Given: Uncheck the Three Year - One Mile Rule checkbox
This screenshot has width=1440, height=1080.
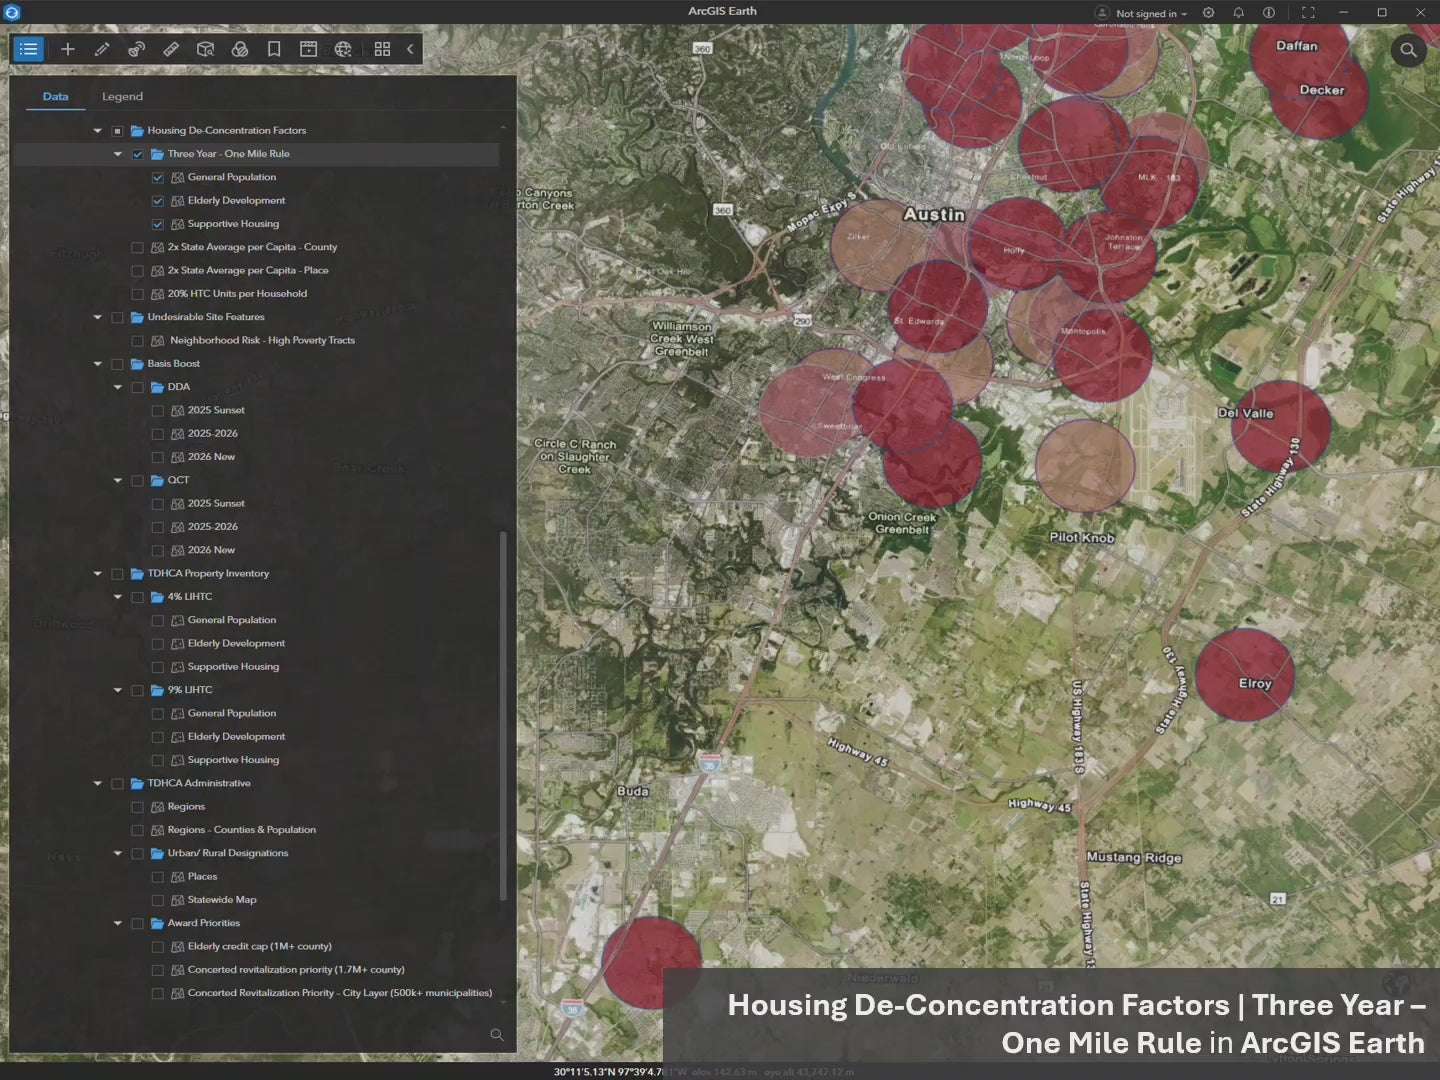Looking at the screenshot, I should [138, 154].
